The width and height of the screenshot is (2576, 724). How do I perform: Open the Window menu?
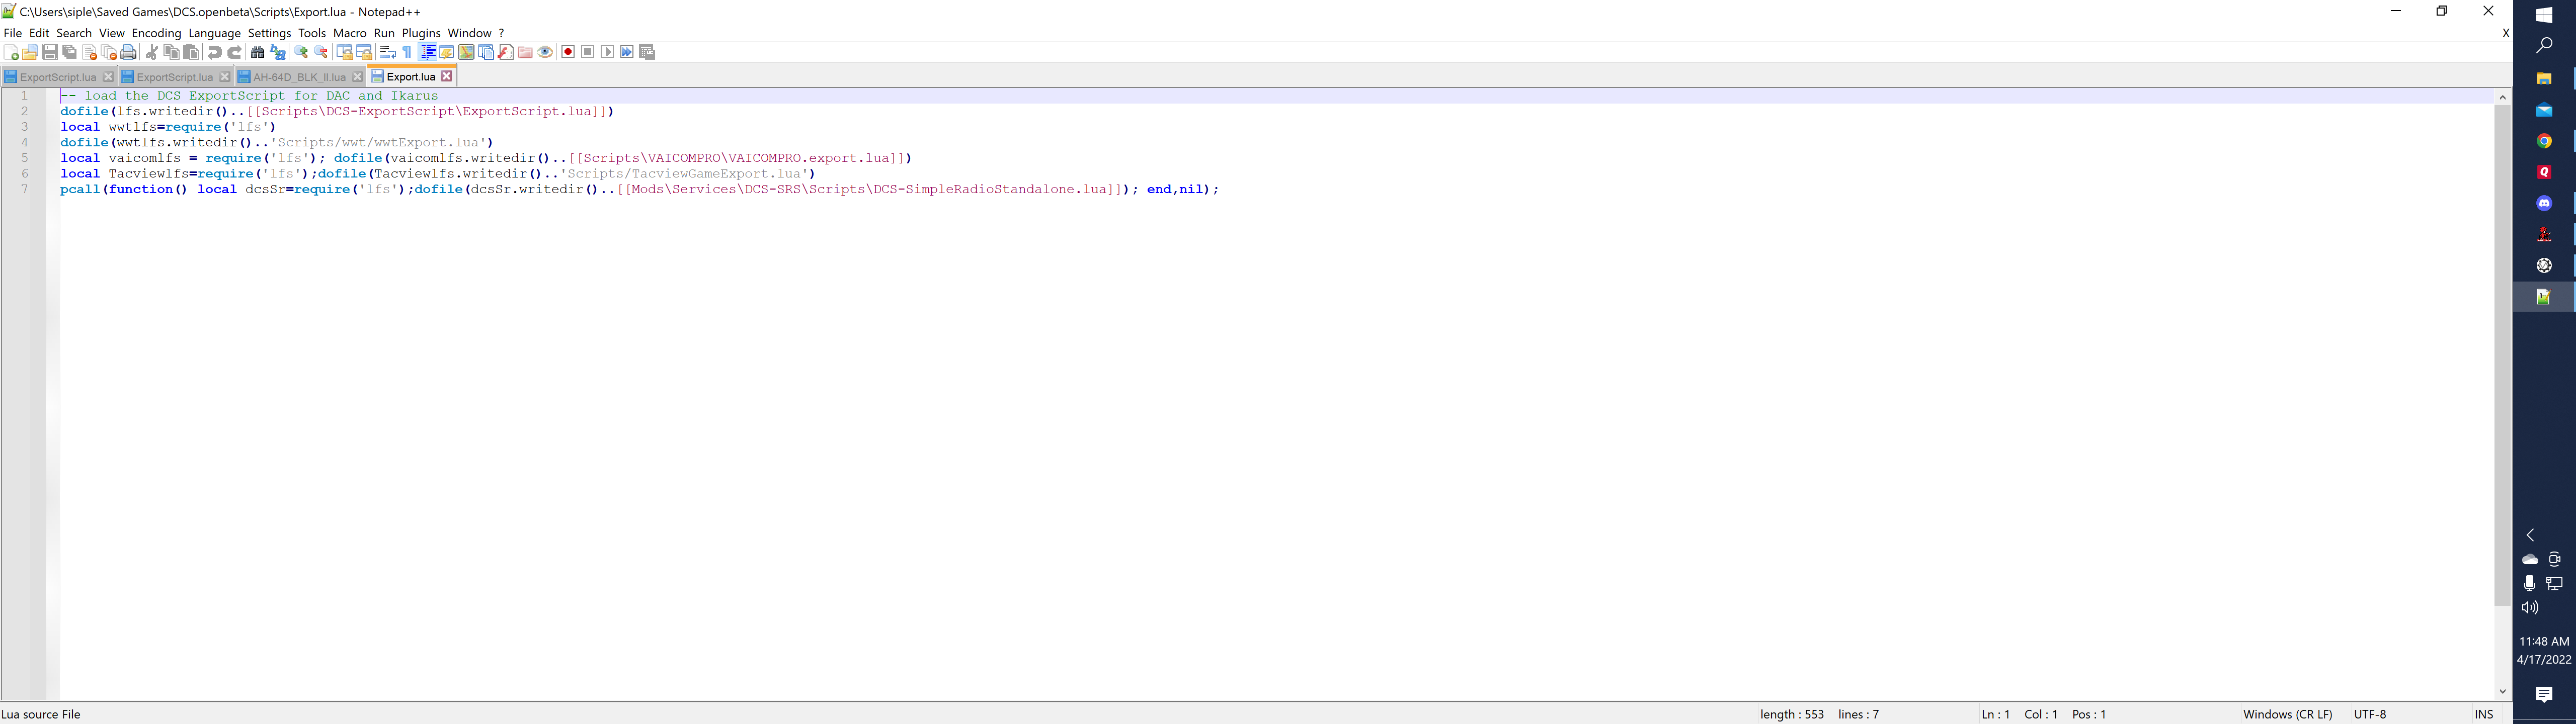470,33
